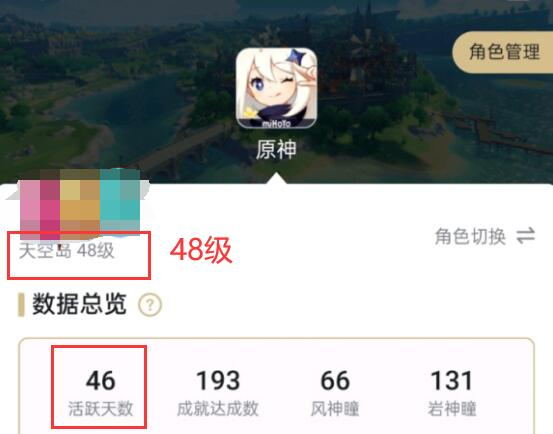The height and width of the screenshot is (434, 553).
Task: Open the 数据总览 section heading
Action: 79,304
